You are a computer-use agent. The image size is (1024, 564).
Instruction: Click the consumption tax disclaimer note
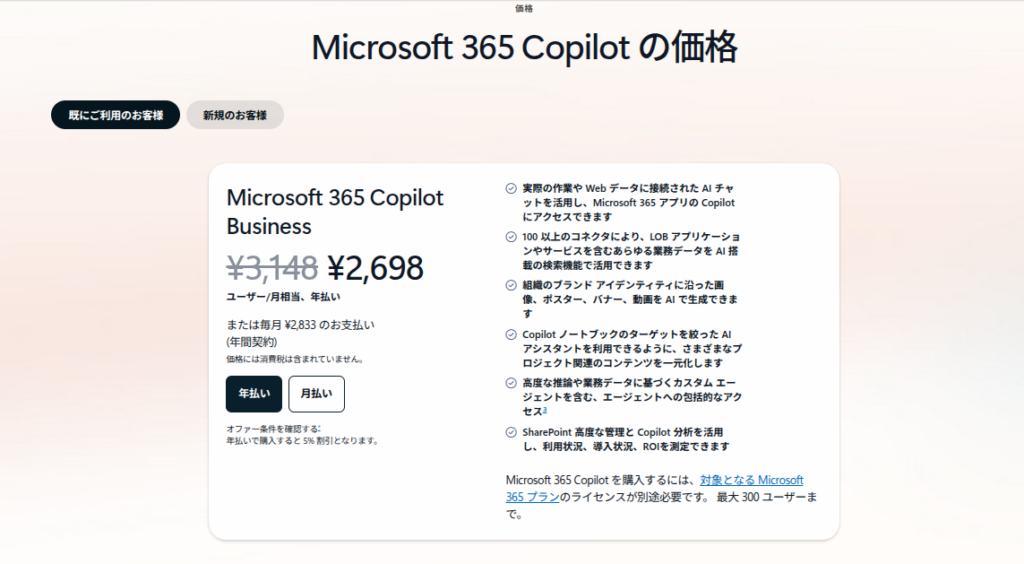click(294, 358)
